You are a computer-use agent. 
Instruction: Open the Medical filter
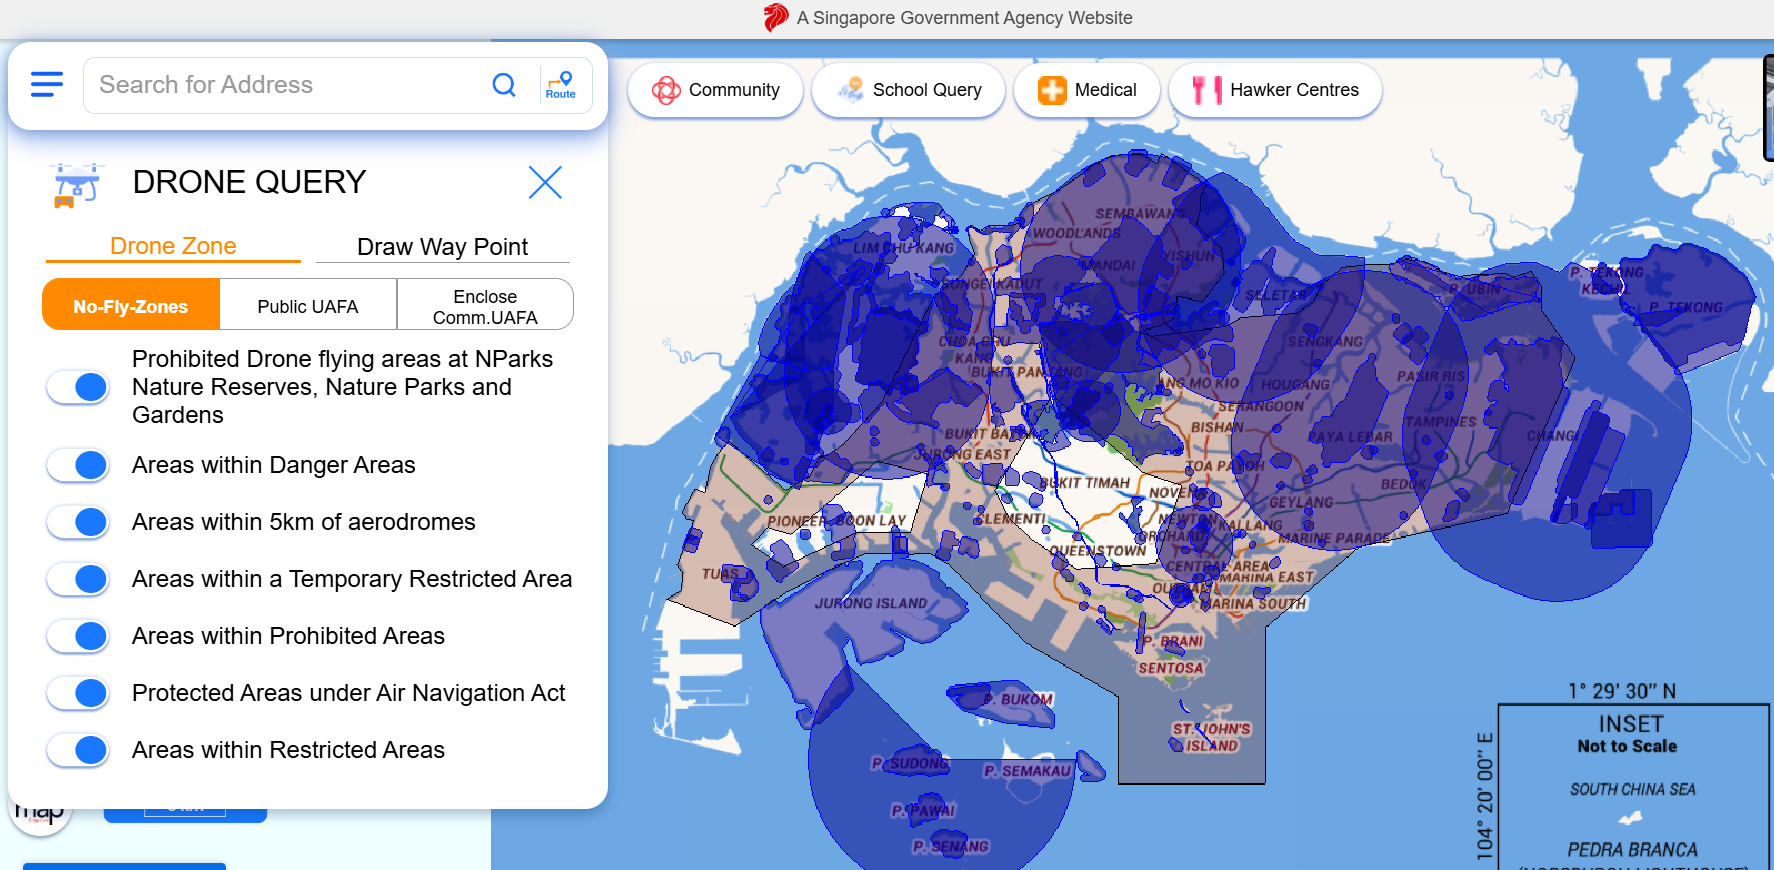click(1087, 90)
